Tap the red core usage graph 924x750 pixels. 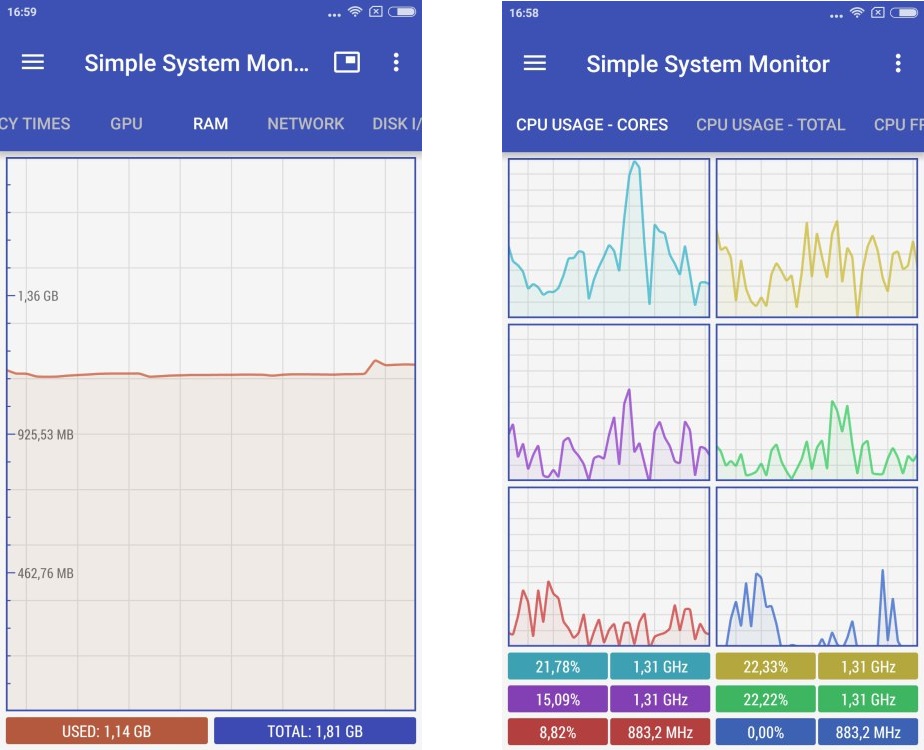609,567
